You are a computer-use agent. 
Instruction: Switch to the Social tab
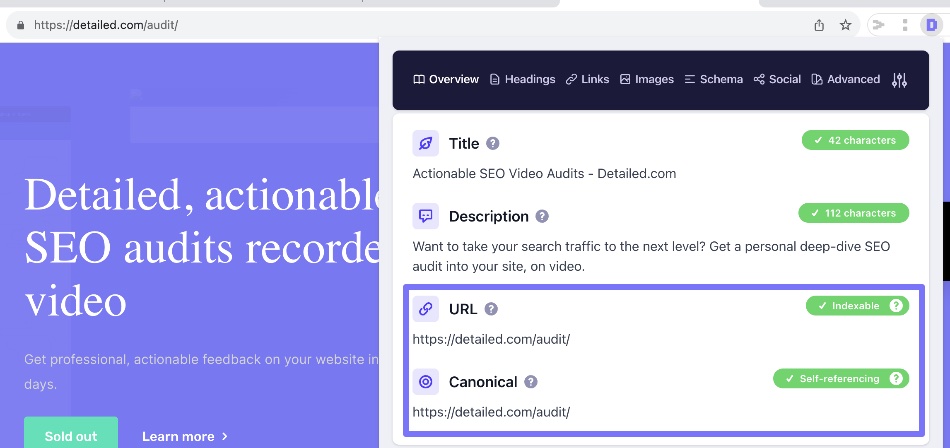coord(777,79)
